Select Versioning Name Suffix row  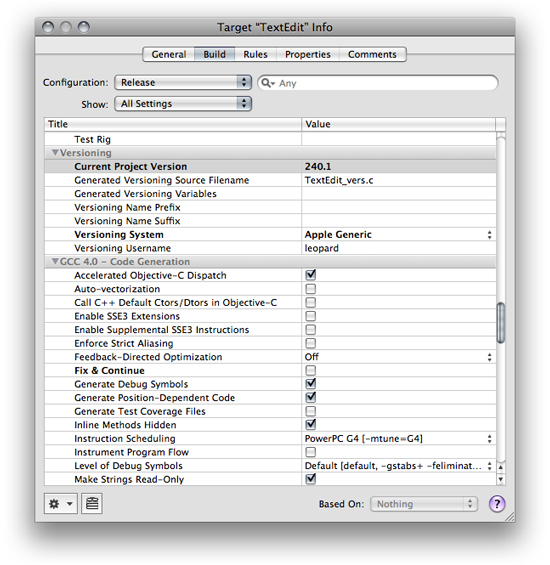[270, 221]
